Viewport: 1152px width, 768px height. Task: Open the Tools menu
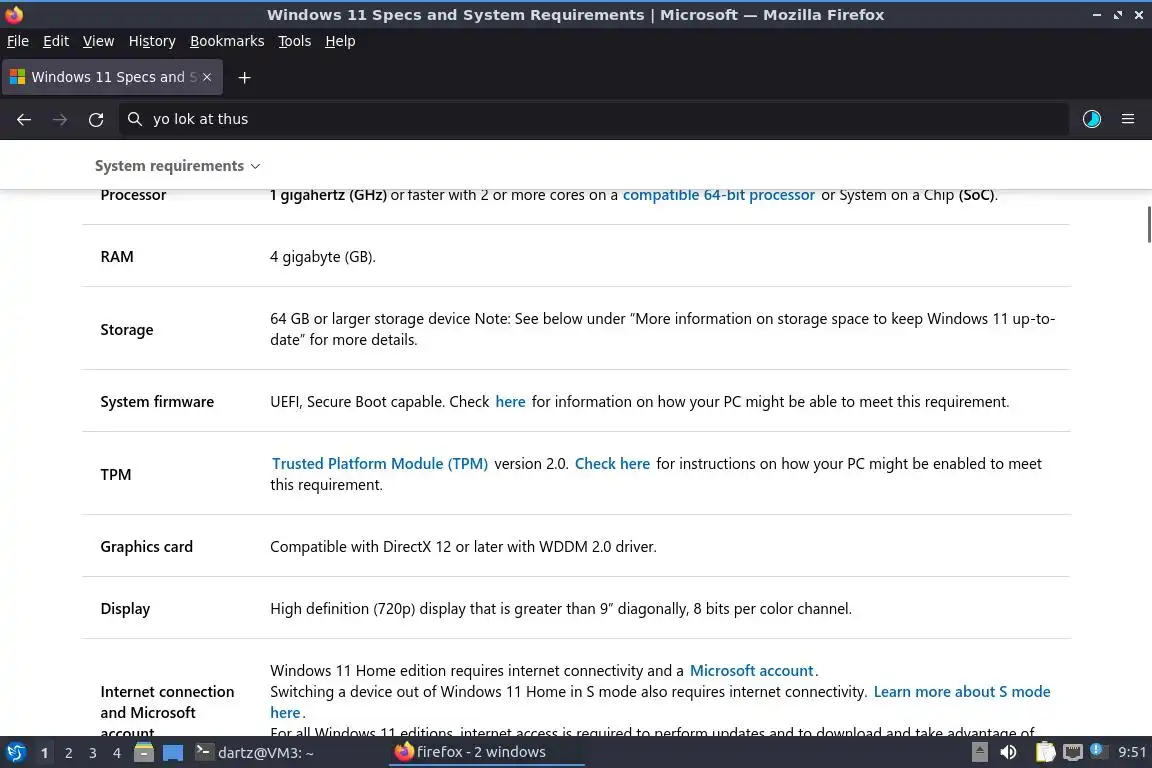point(295,41)
